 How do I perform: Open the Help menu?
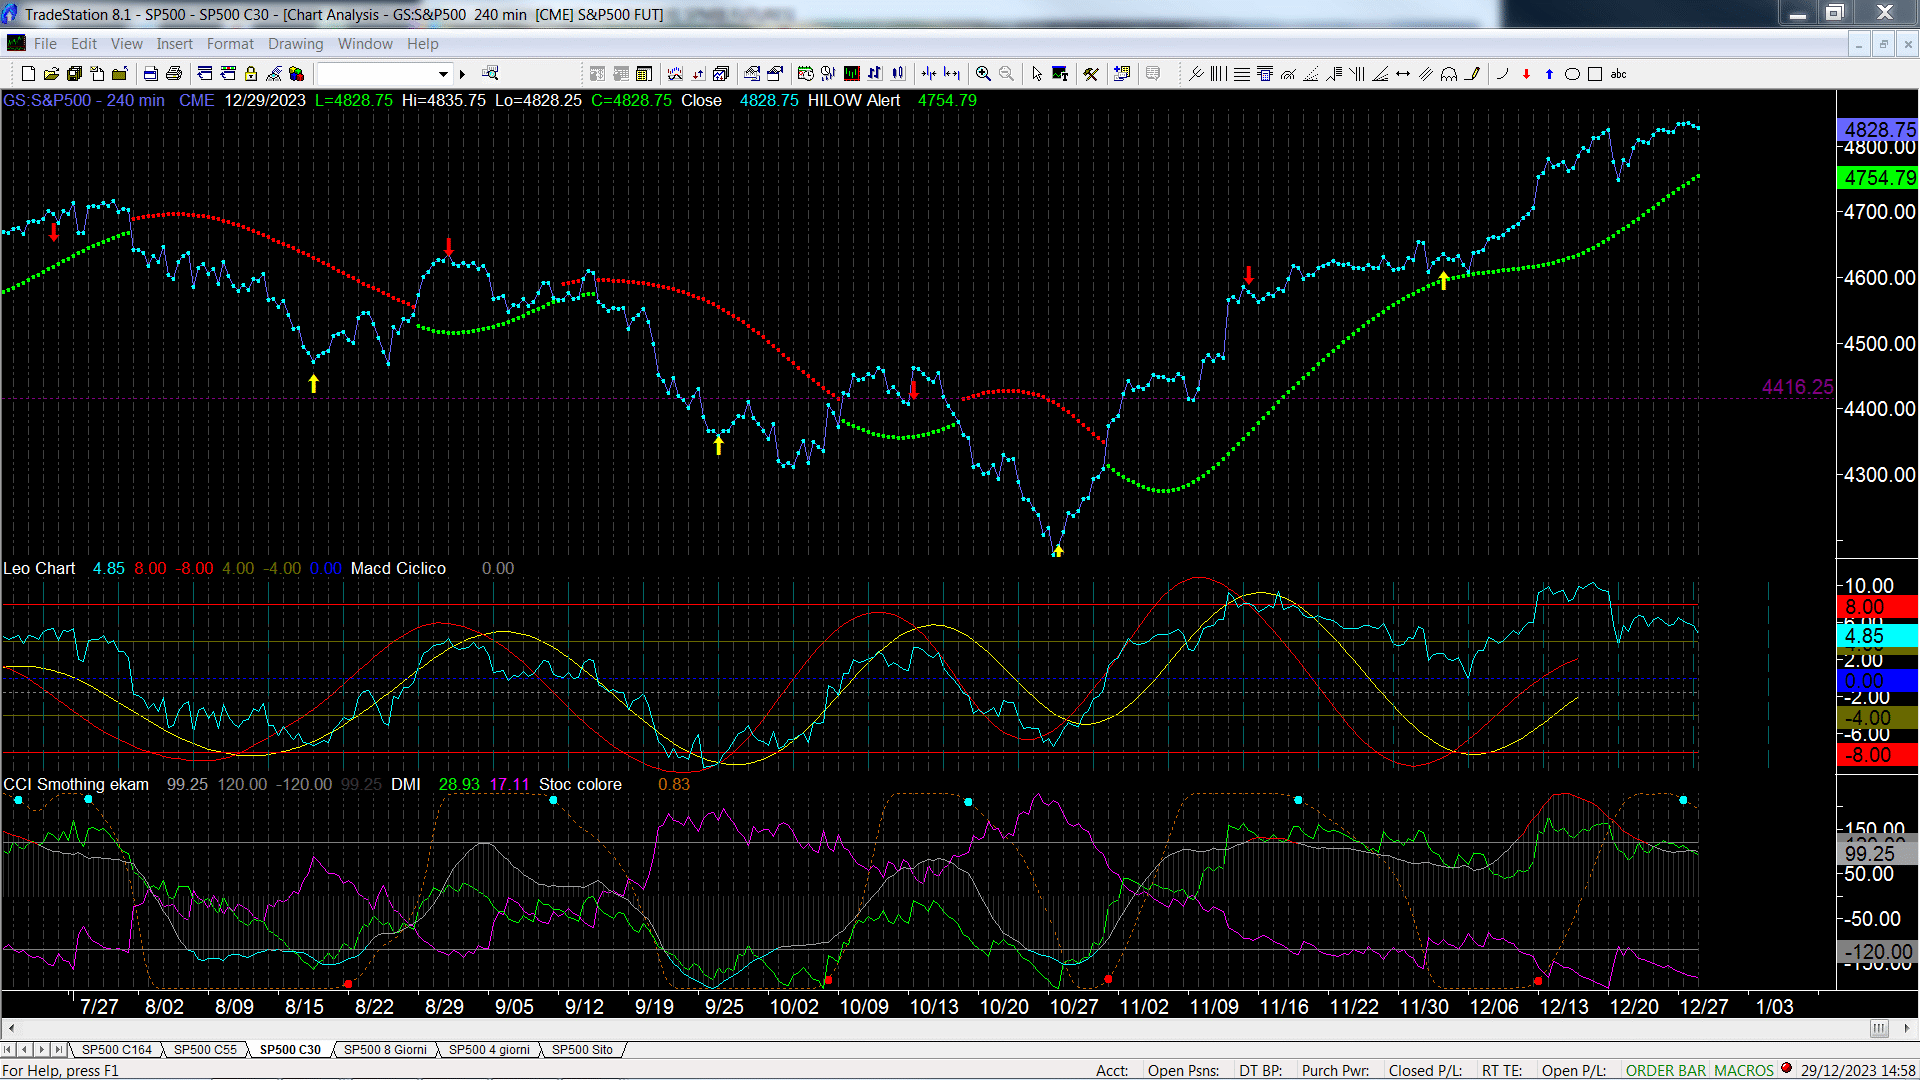click(x=423, y=44)
